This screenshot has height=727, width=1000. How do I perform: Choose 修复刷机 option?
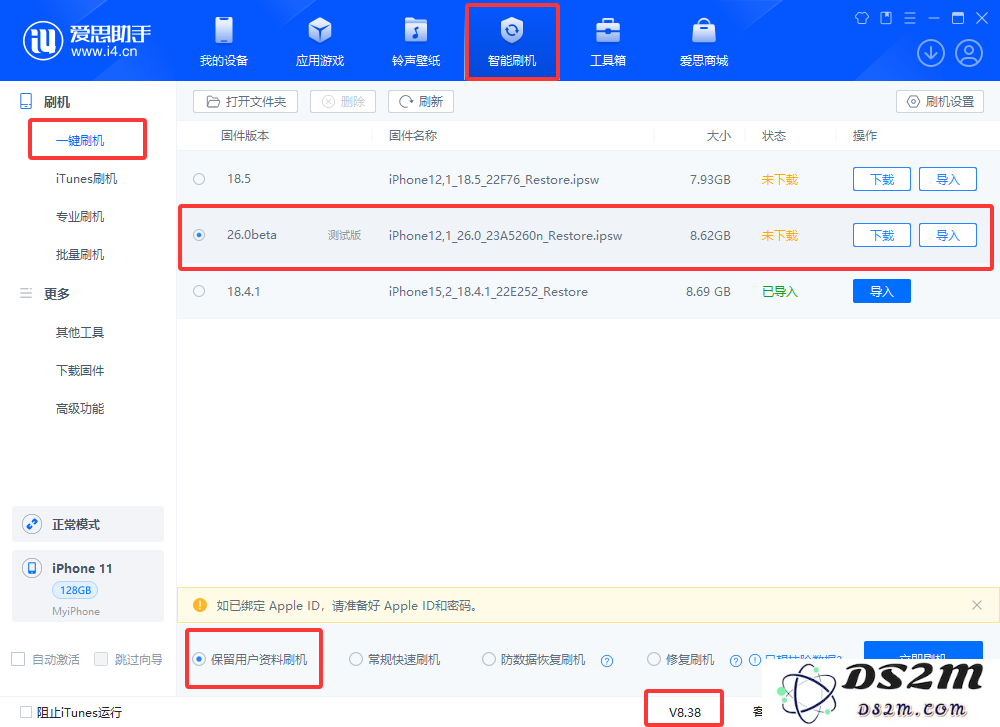pos(680,659)
